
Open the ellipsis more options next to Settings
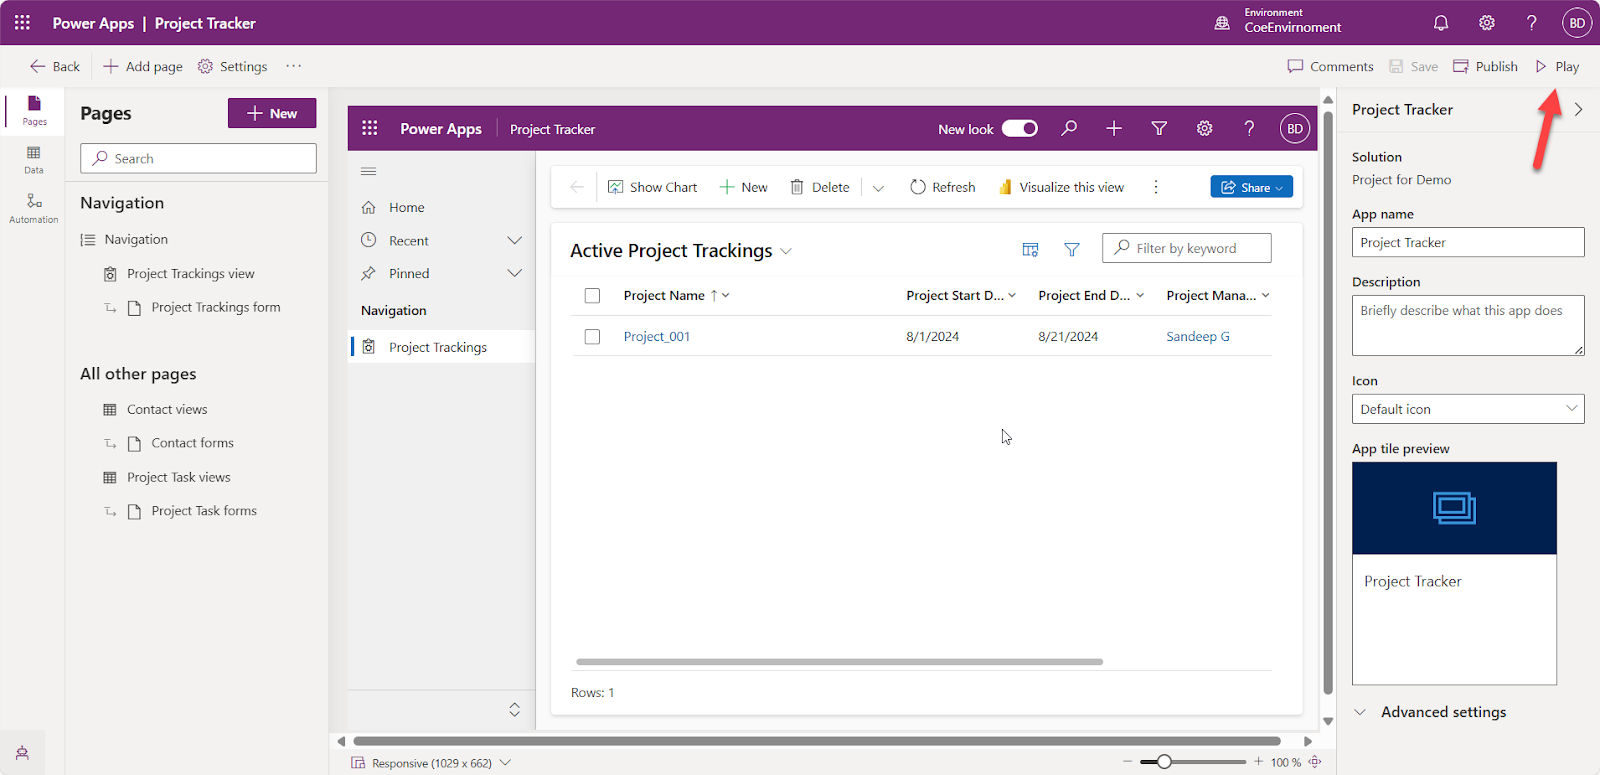click(293, 66)
